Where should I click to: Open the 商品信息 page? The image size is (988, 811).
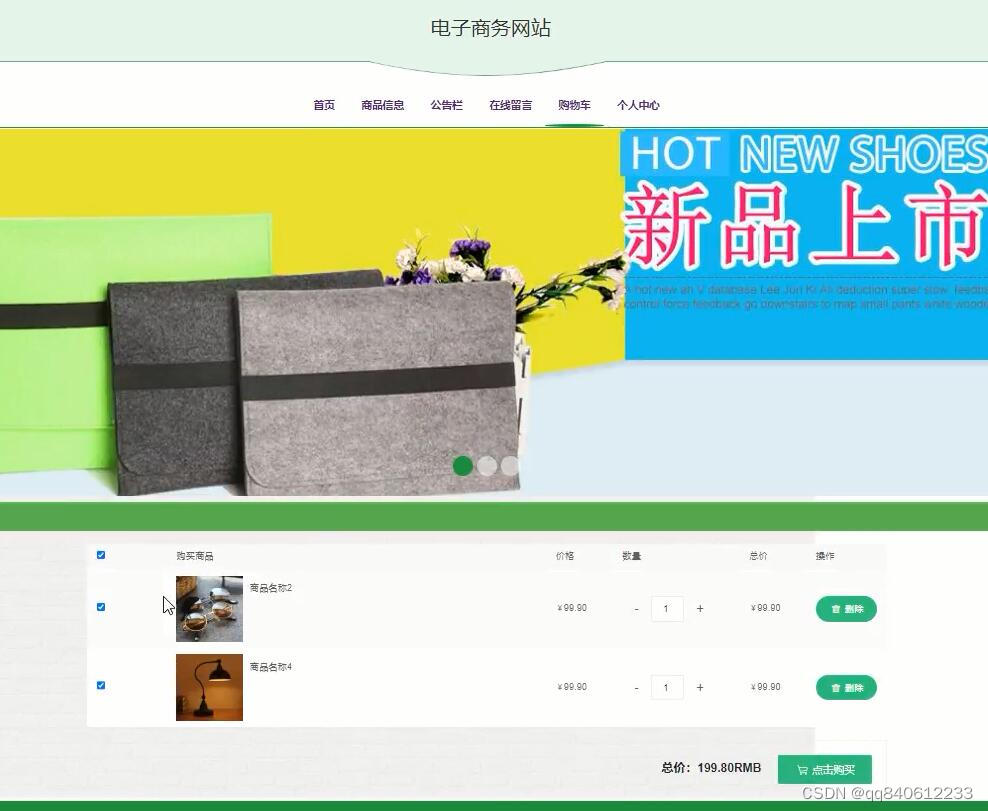(x=384, y=104)
